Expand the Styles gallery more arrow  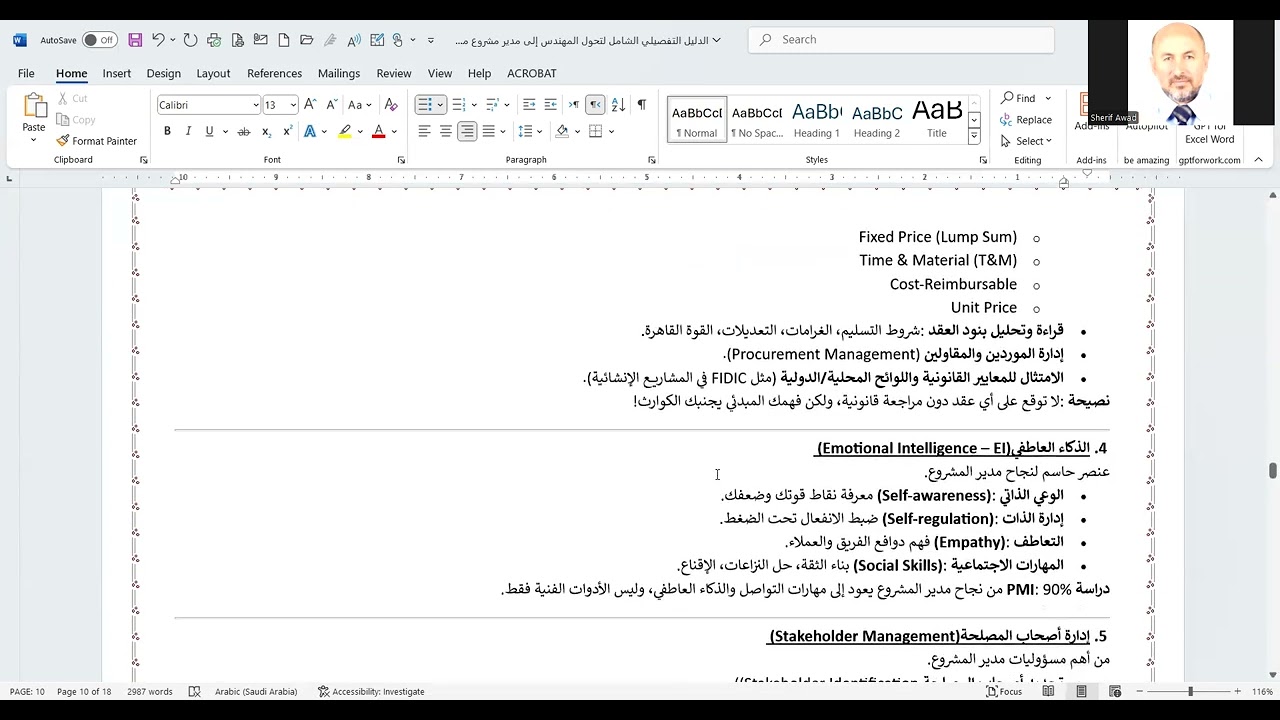tap(974, 137)
